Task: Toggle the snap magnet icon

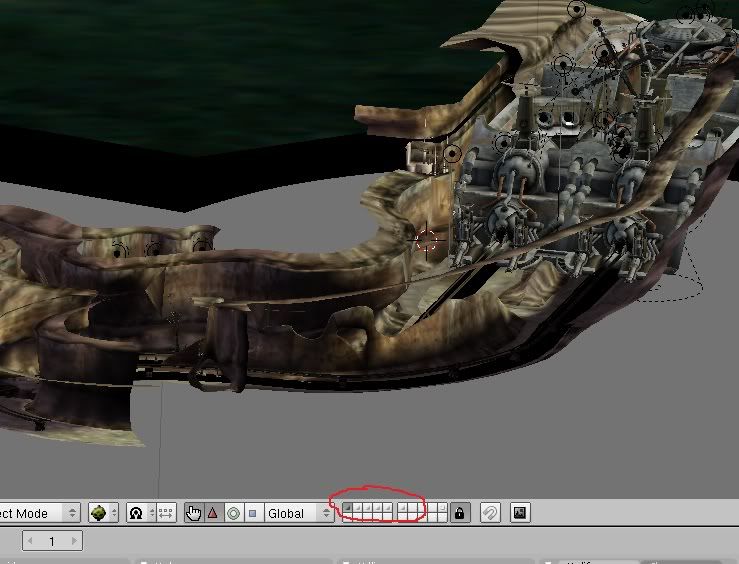Action: point(490,513)
